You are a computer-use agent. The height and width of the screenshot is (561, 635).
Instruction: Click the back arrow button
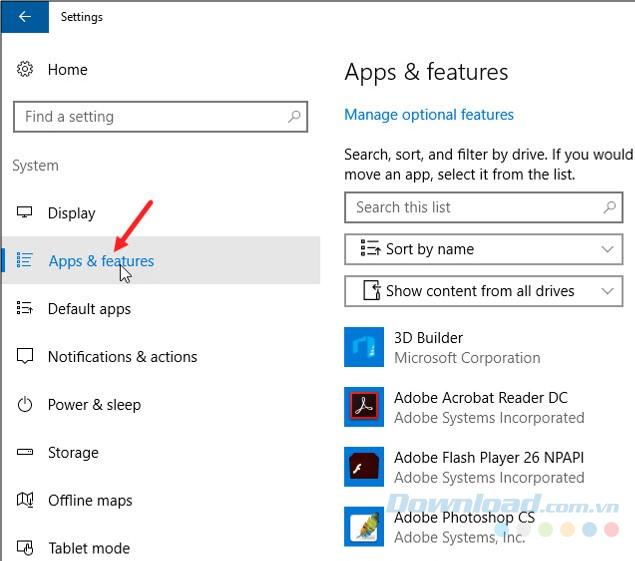(25, 17)
